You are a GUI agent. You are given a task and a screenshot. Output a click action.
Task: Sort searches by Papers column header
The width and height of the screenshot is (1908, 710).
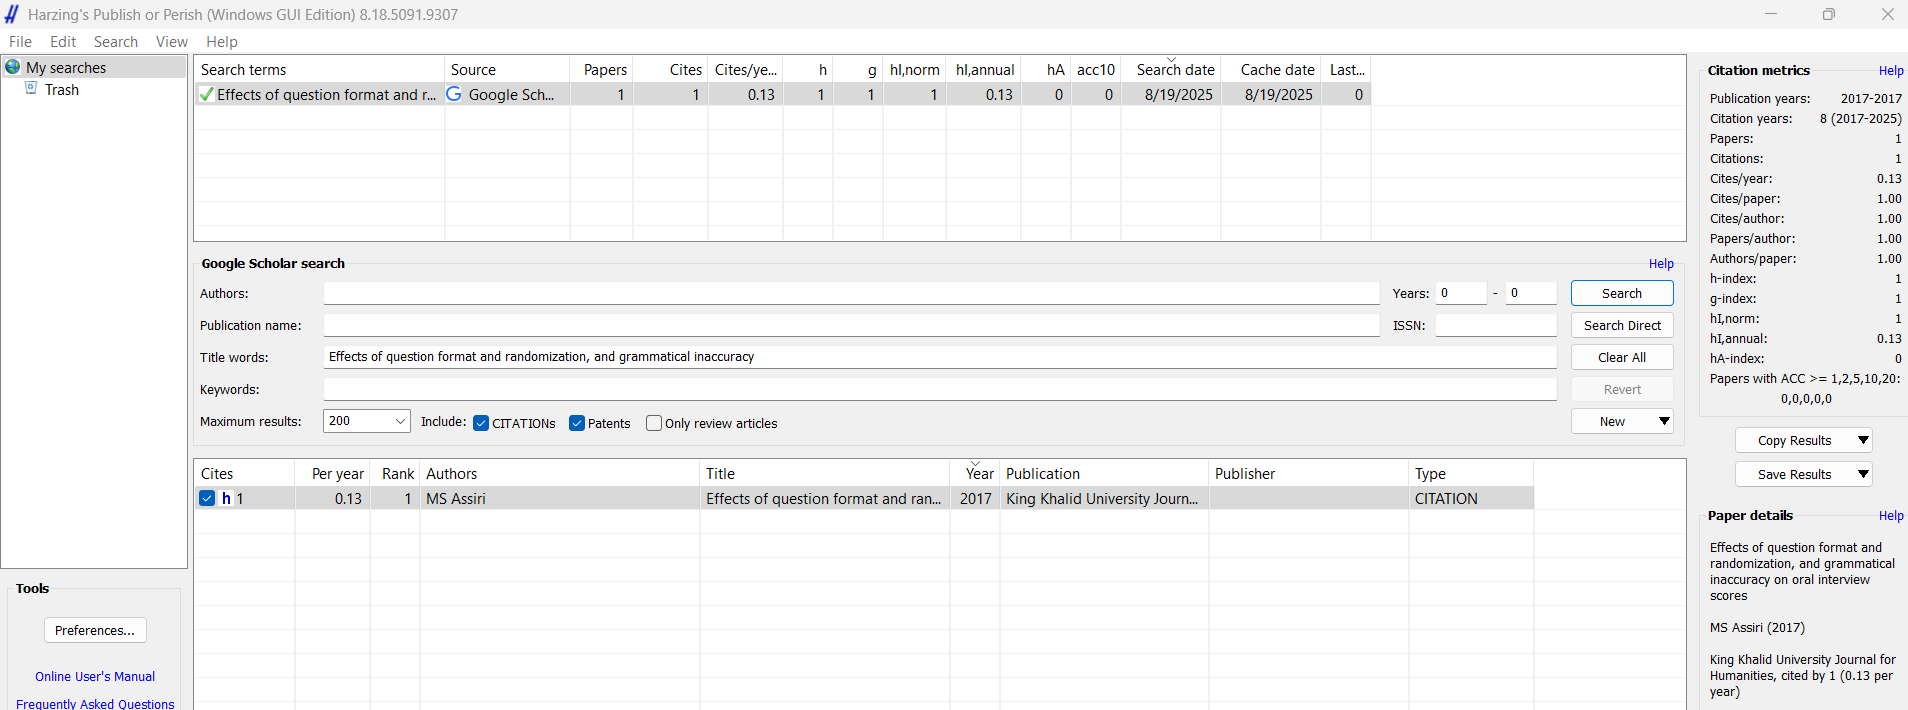click(x=602, y=69)
